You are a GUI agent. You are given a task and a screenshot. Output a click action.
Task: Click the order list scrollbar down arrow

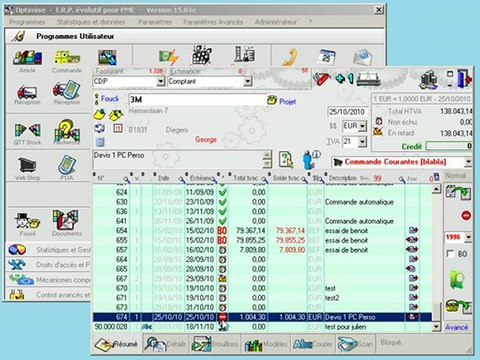pos(436,327)
